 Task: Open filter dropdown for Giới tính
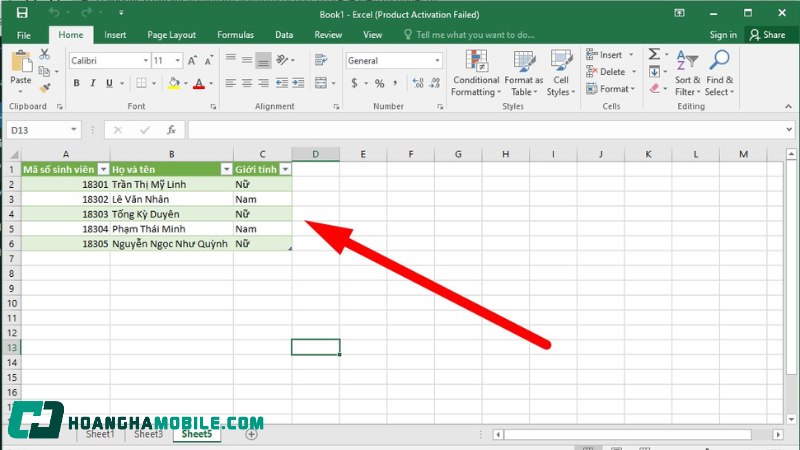pos(285,169)
